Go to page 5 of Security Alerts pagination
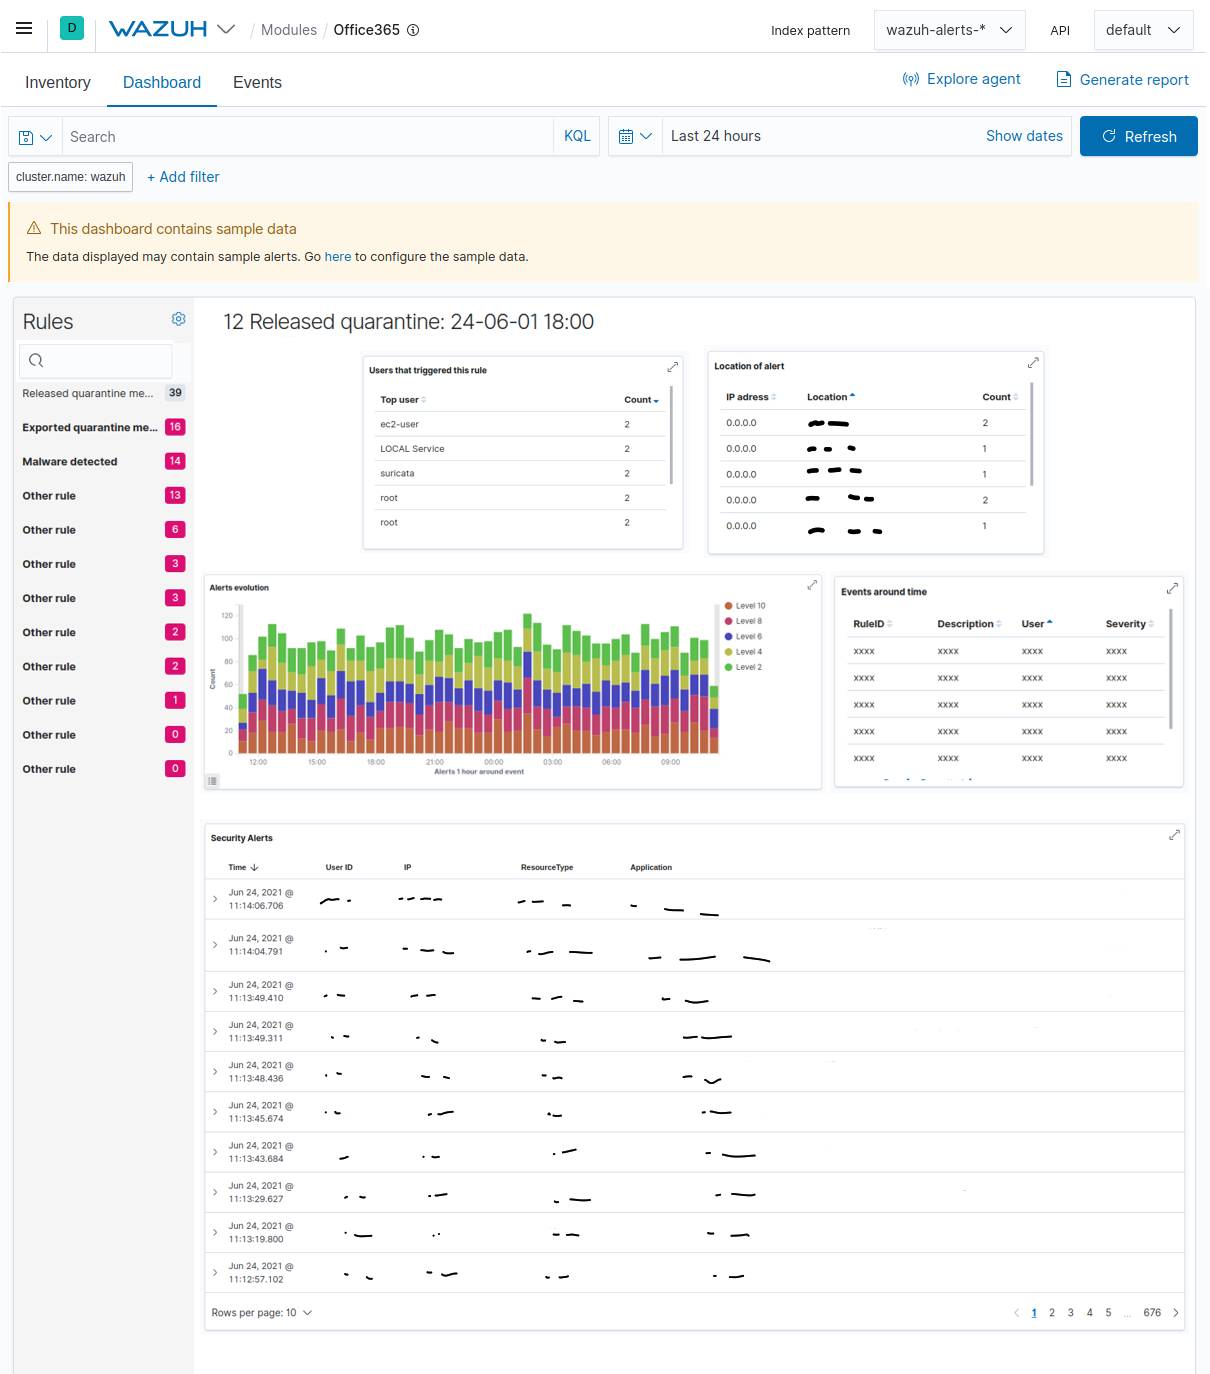Viewport: 1210px width, 1374px height. click(x=1108, y=1312)
